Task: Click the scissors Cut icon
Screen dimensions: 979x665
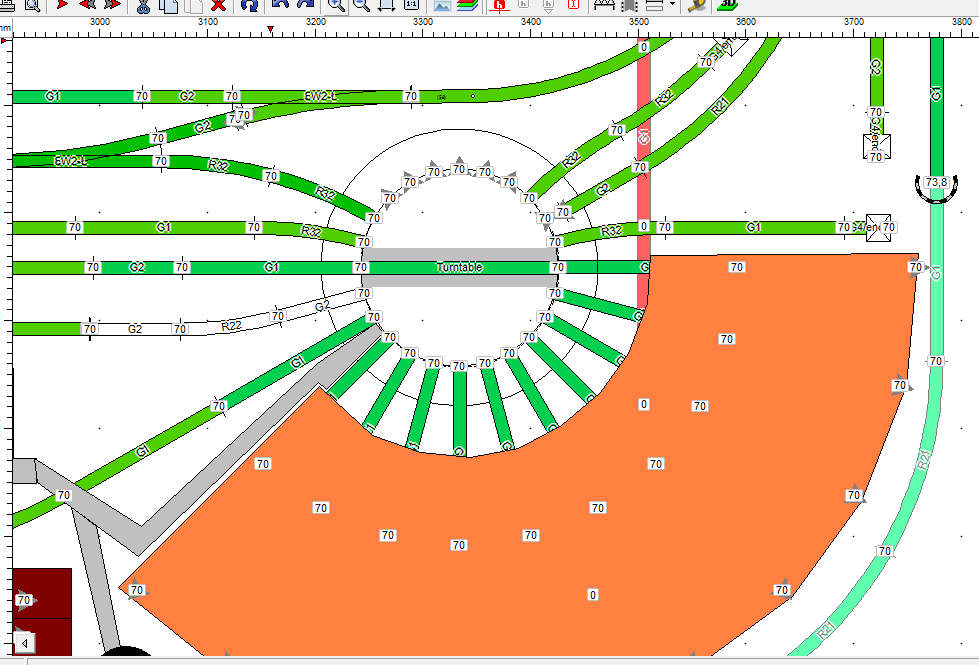Action: click(143, 5)
